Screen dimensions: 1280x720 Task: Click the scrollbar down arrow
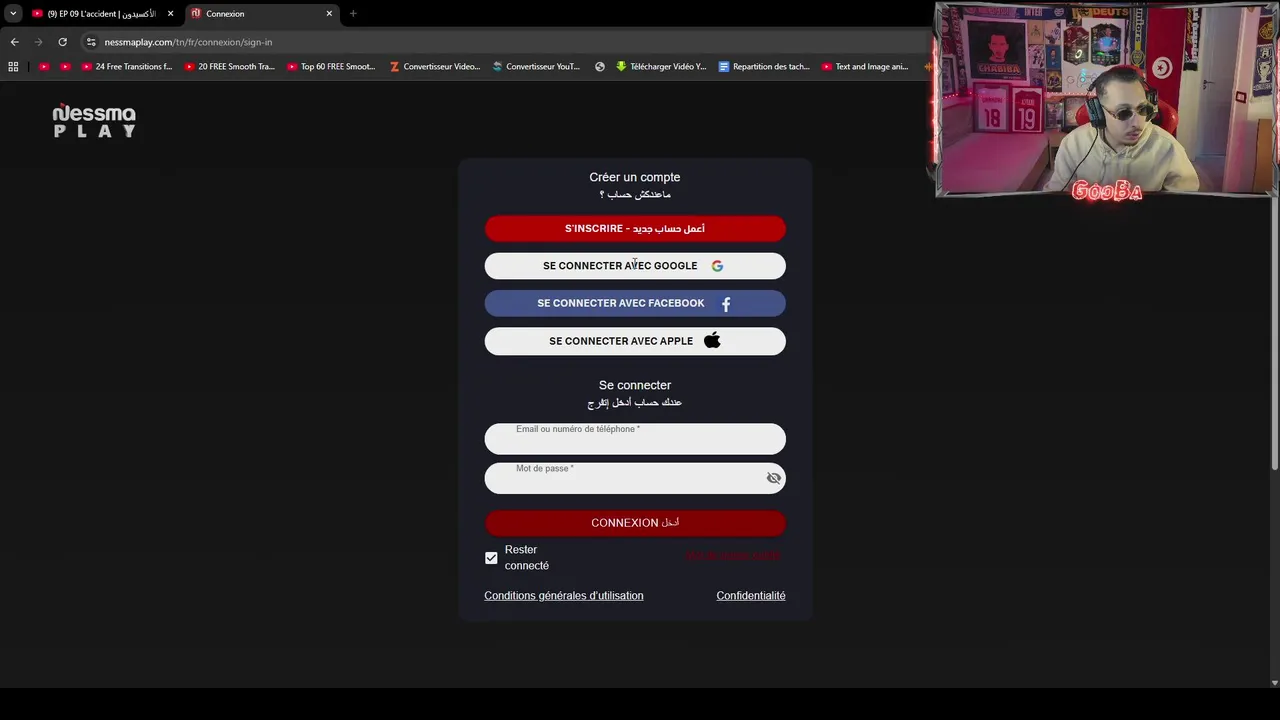[x=1274, y=683]
